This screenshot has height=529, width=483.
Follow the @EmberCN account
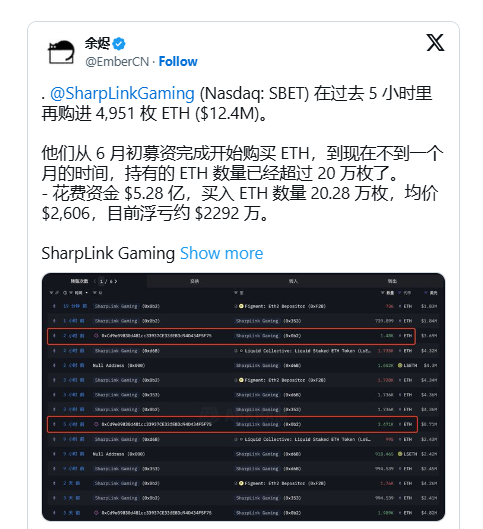(178, 62)
